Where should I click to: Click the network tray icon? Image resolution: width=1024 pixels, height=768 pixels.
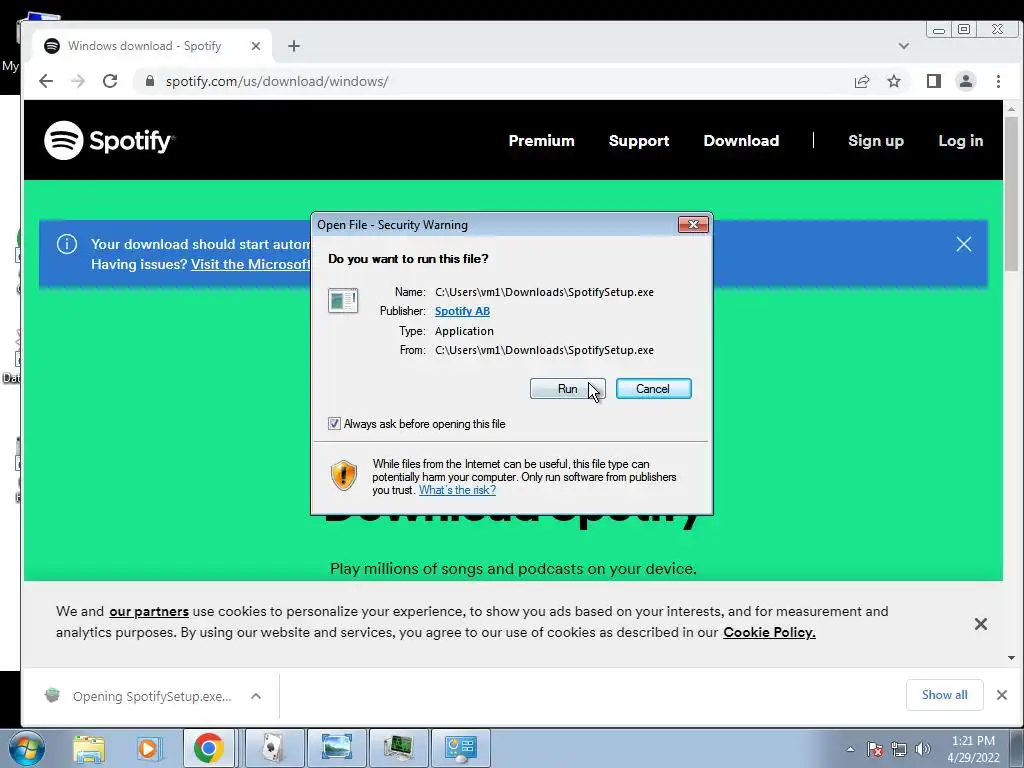pyautogui.click(x=899, y=749)
